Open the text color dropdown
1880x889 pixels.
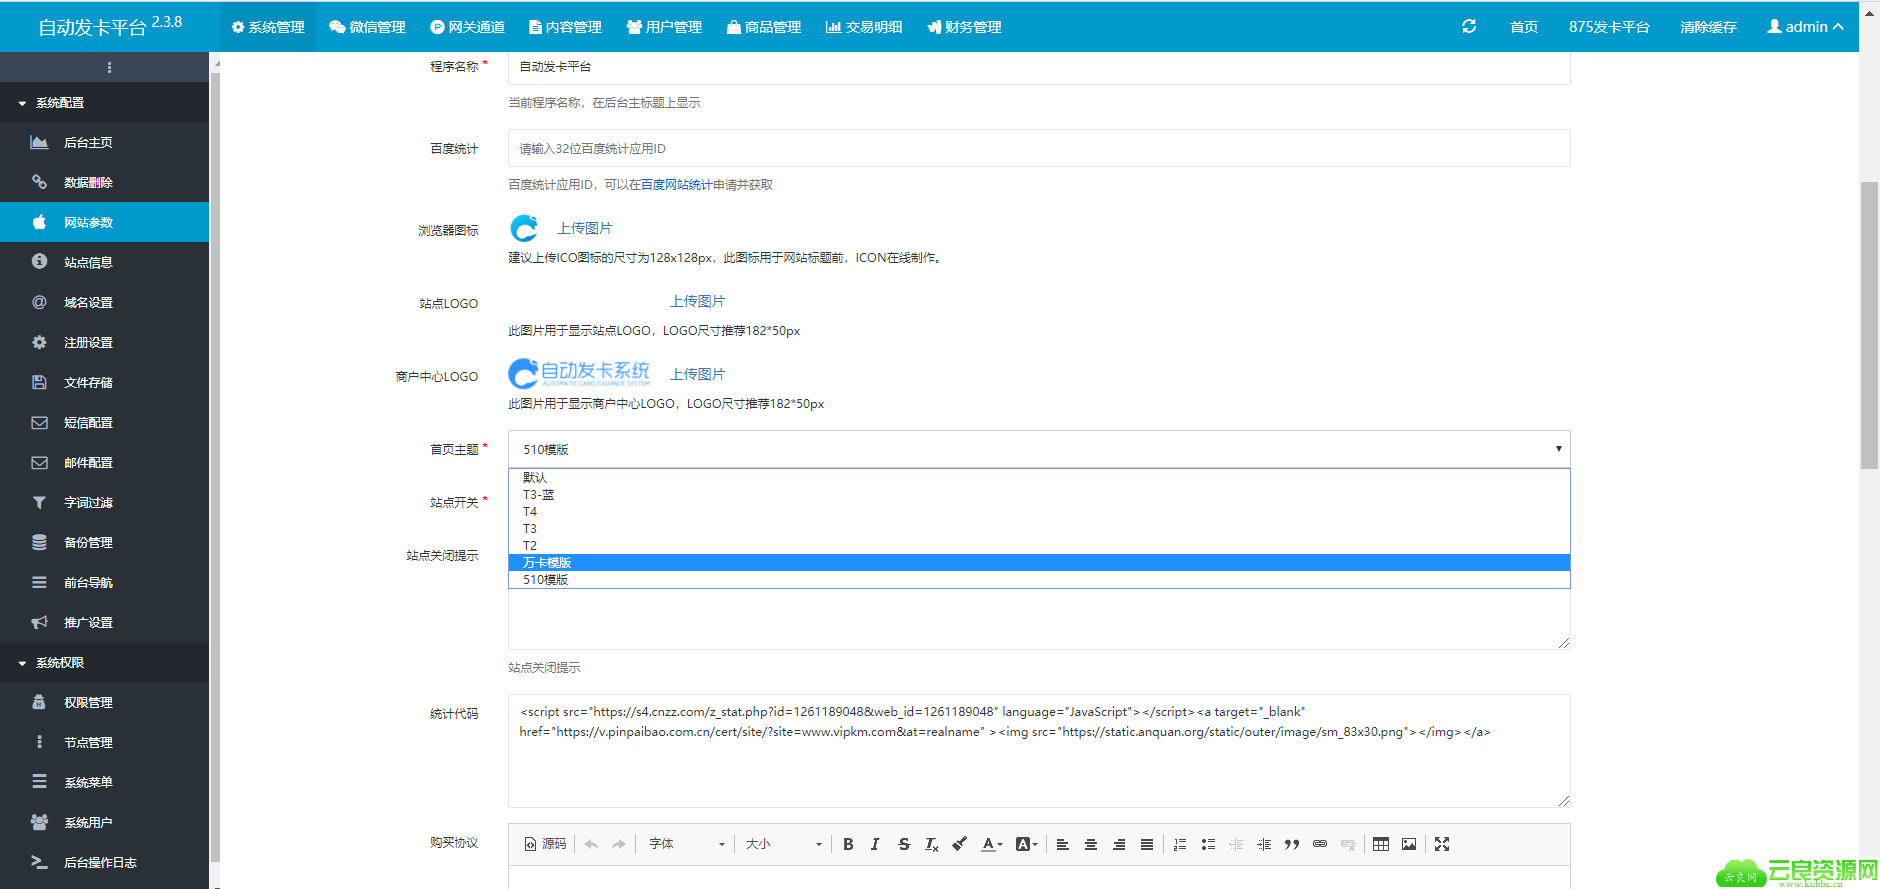click(991, 844)
